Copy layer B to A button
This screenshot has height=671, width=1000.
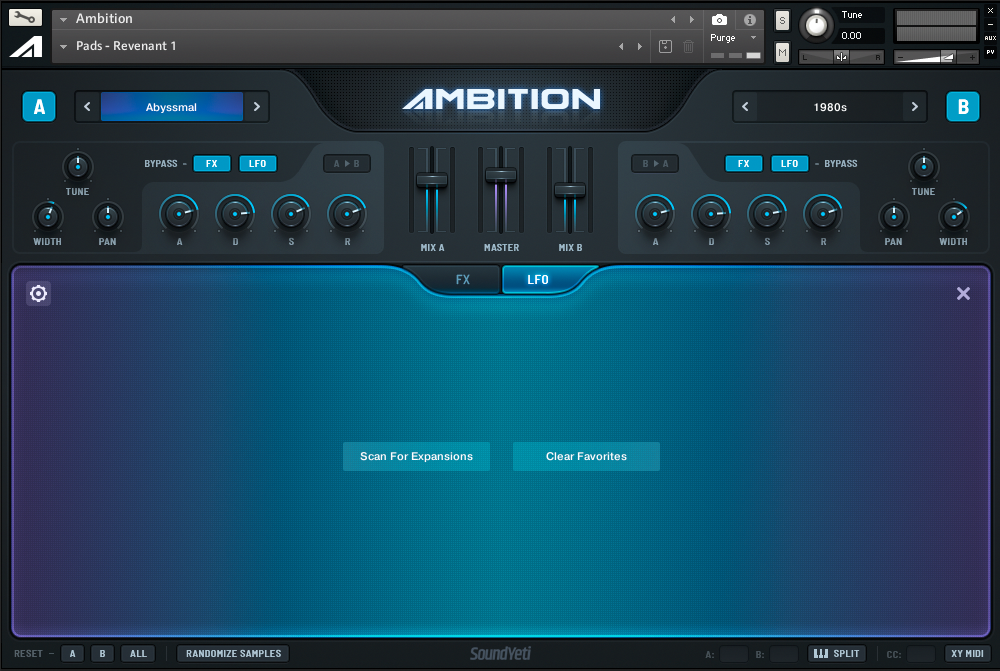(655, 164)
